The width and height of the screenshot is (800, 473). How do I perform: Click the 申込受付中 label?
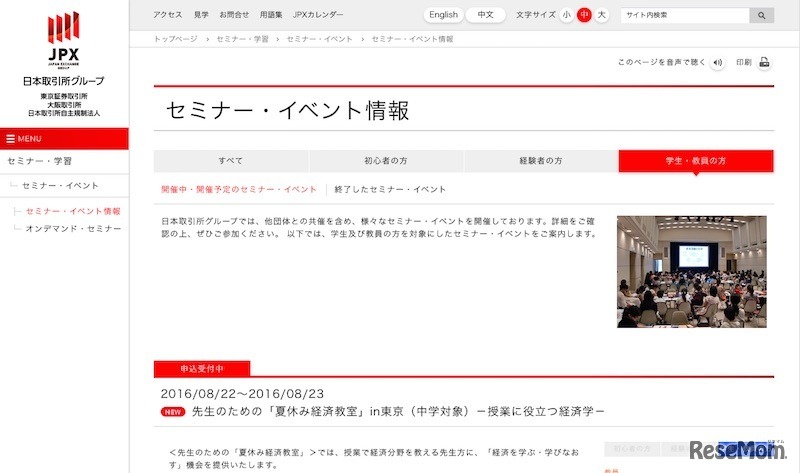(x=202, y=368)
